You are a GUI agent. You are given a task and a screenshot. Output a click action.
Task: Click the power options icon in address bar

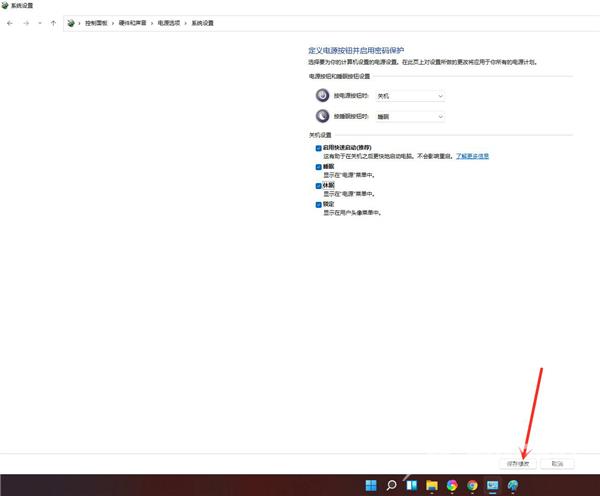71,23
